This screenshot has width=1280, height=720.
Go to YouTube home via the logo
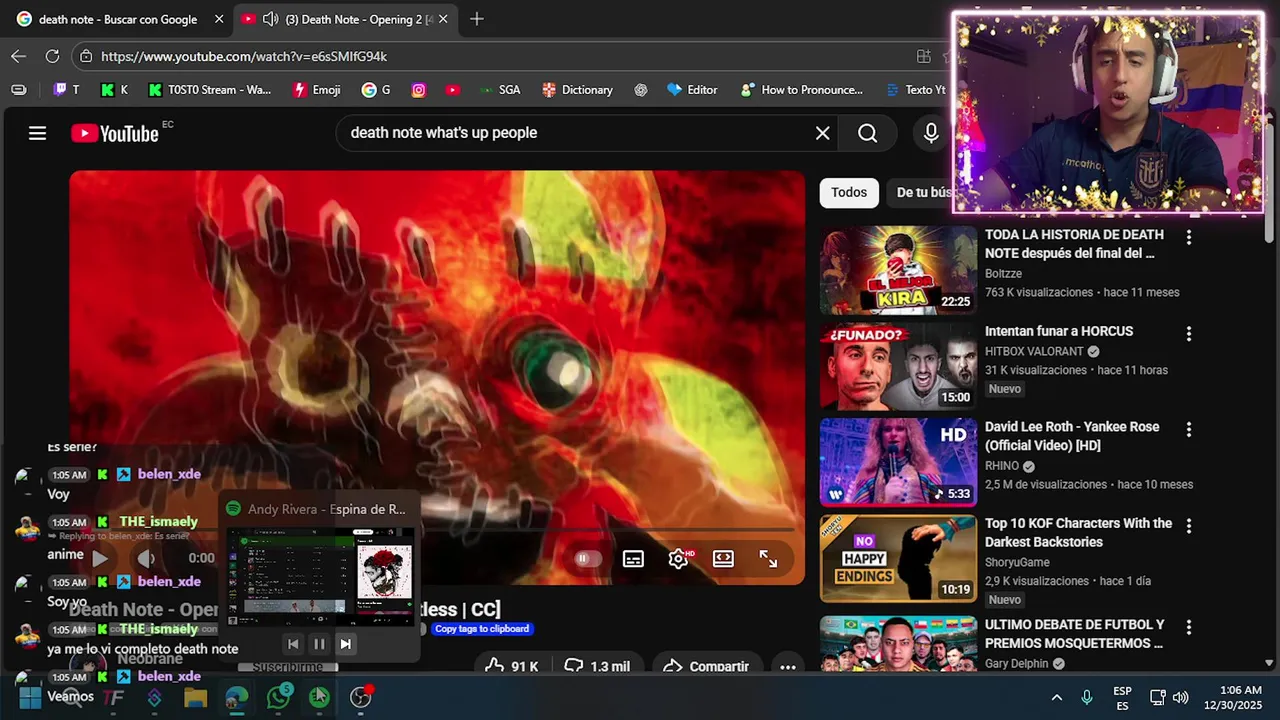point(115,133)
